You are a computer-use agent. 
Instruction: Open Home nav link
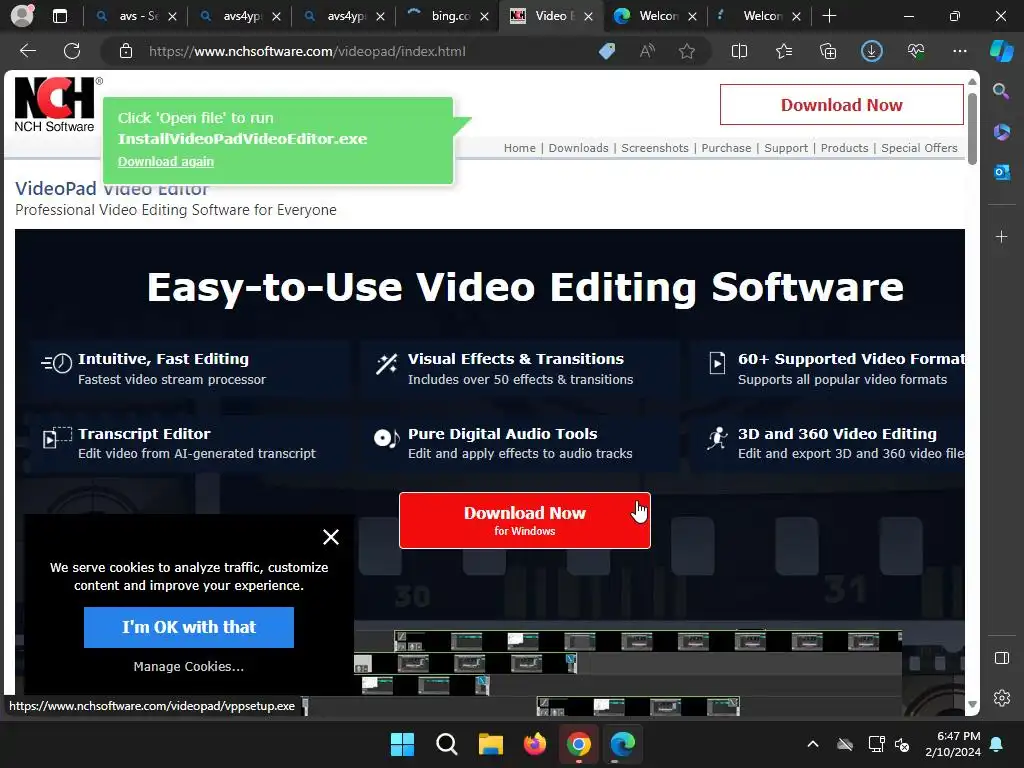[x=520, y=148]
